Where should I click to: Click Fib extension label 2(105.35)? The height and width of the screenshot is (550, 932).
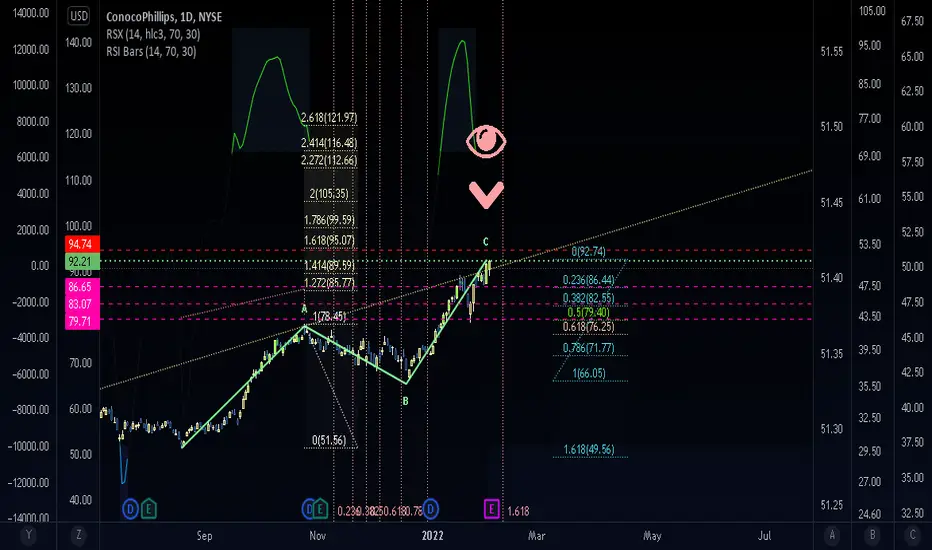(329, 193)
